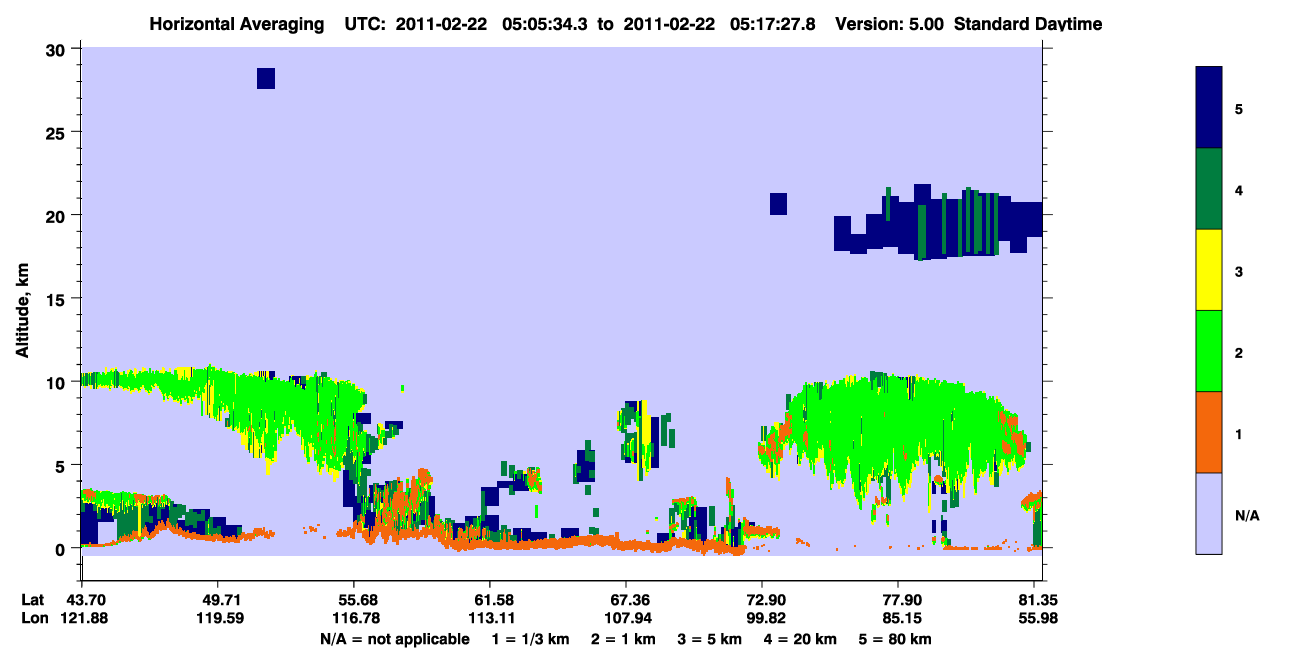Image resolution: width=1300 pixels, height=667 pixels.
Task: Click the small blue square near 21 km altitude
Action: [x=778, y=204]
